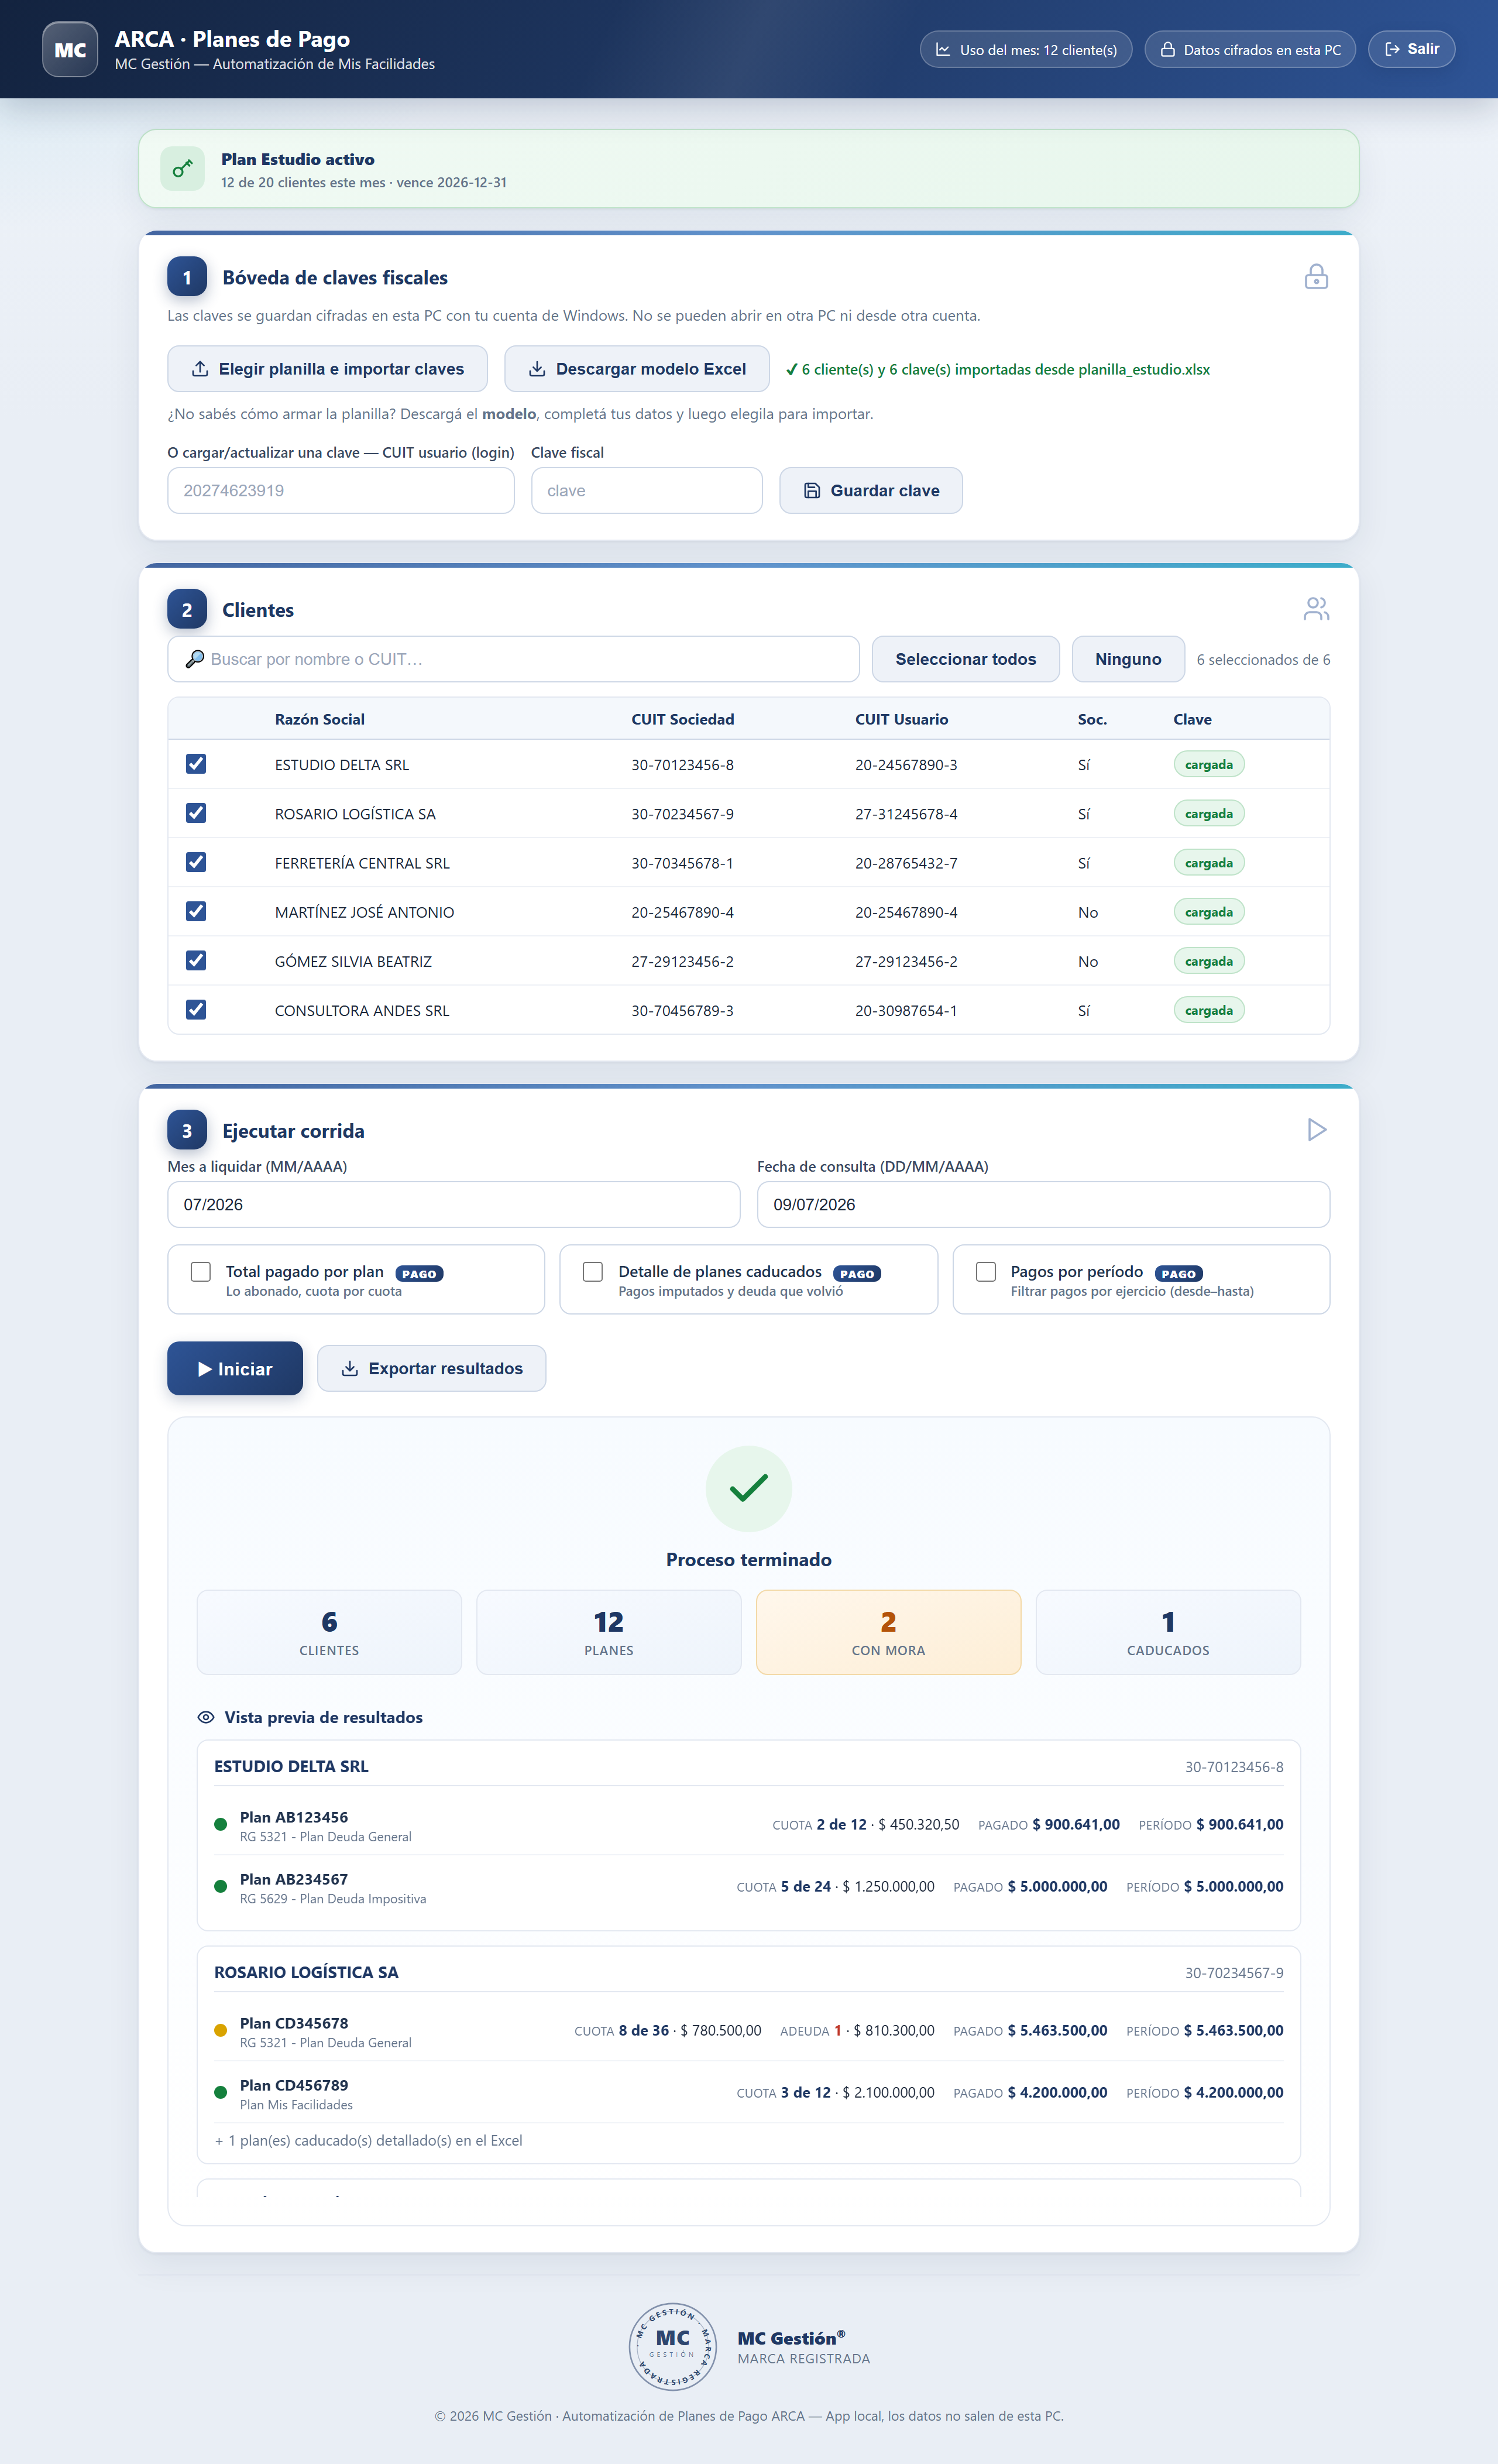The height and width of the screenshot is (2464, 1498).
Task: Click CUIT 30-70345678-1 in the table
Action: pos(682,863)
